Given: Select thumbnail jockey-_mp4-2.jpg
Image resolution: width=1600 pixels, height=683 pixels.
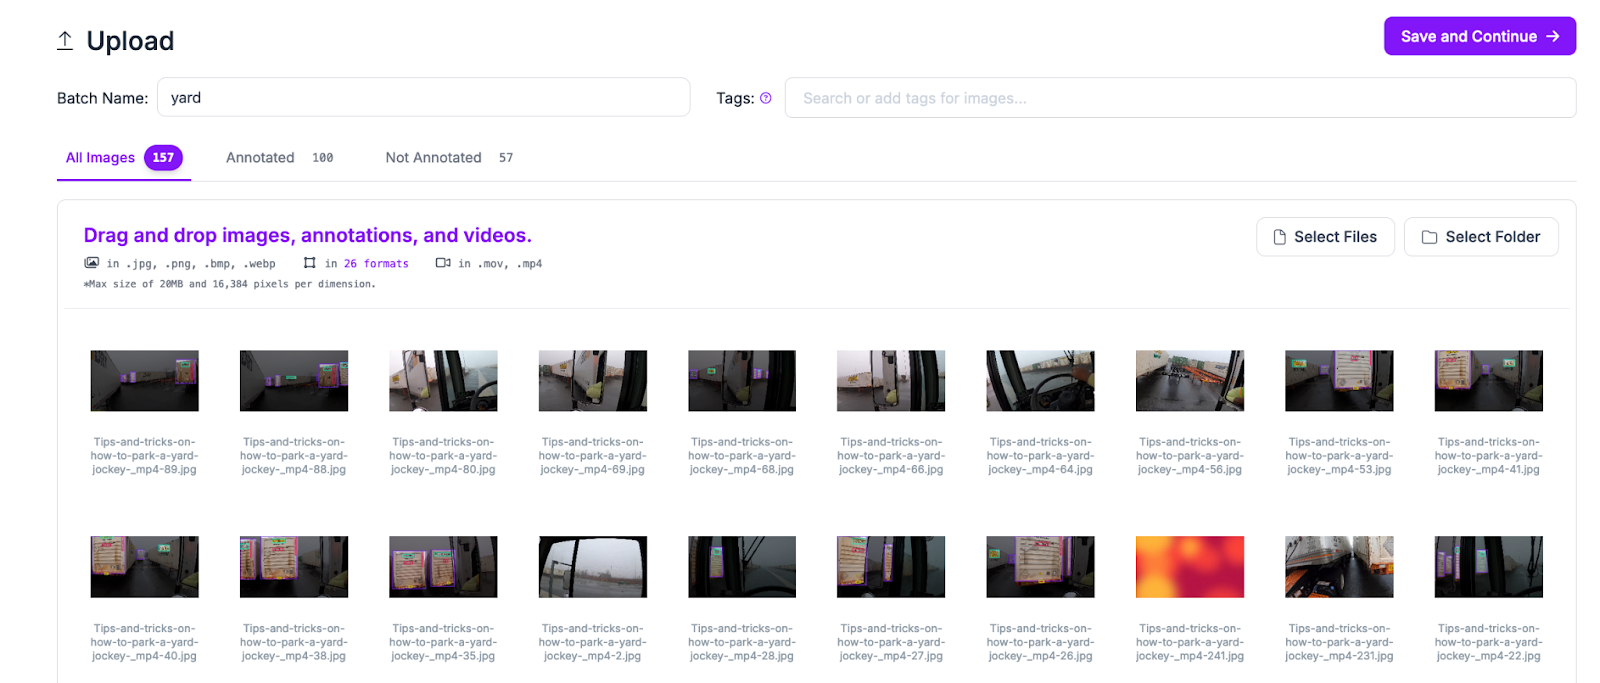Looking at the screenshot, I should click(593, 567).
